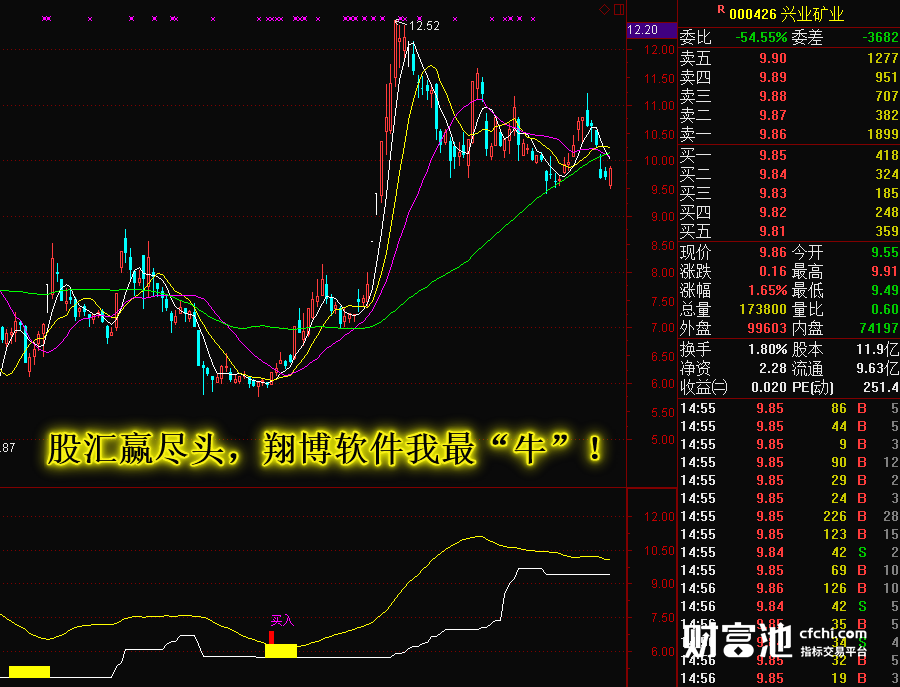Select the 14:55 trade tick with volume 90
Viewport: 900px width, 687px height.
789,462
